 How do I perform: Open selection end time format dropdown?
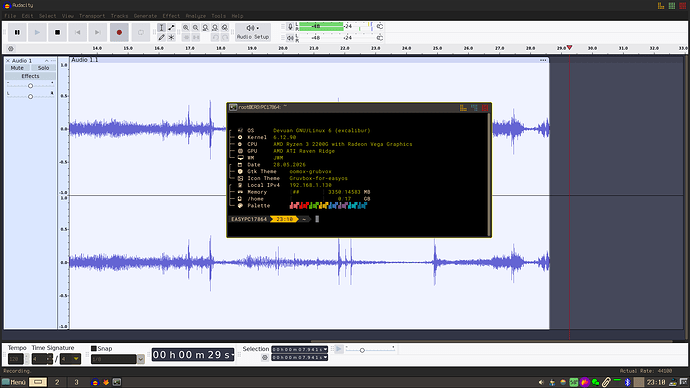(x=326, y=357)
